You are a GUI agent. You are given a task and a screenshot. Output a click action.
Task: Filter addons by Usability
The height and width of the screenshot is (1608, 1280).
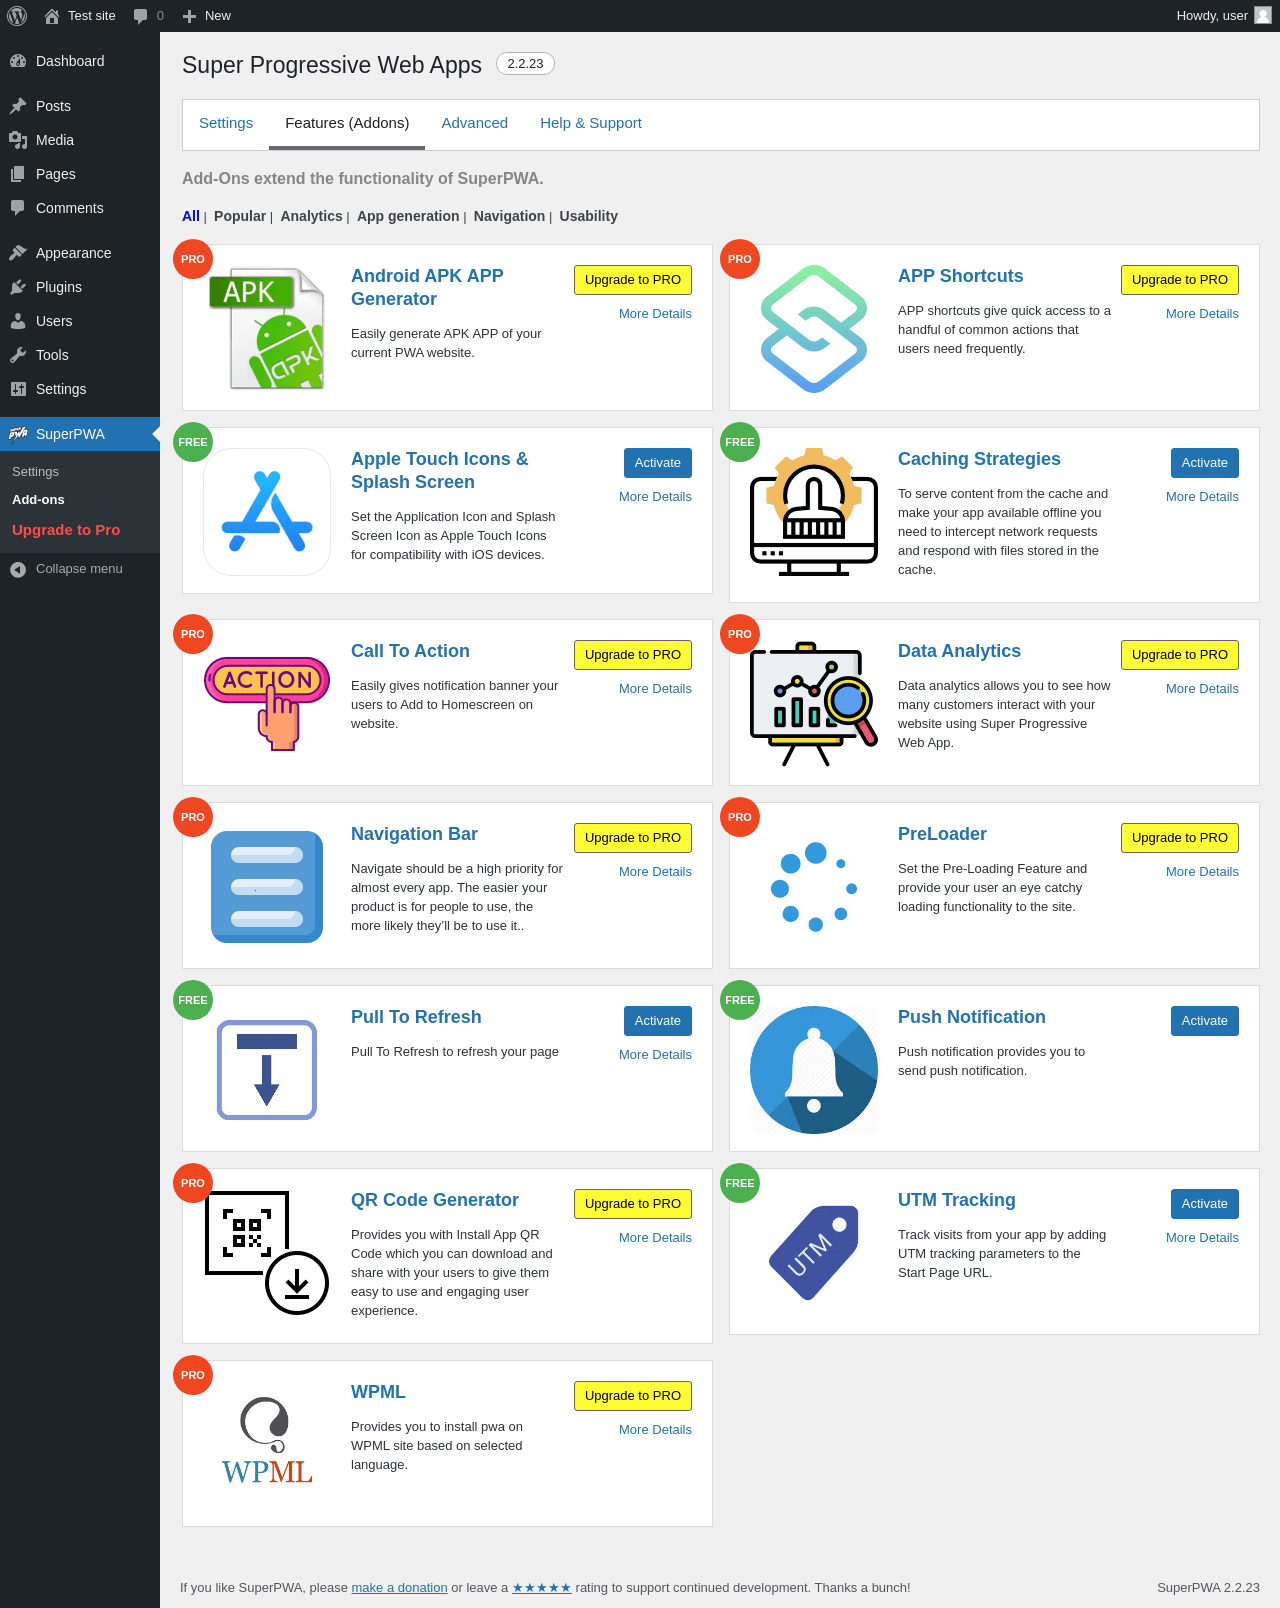tap(588, 216)
